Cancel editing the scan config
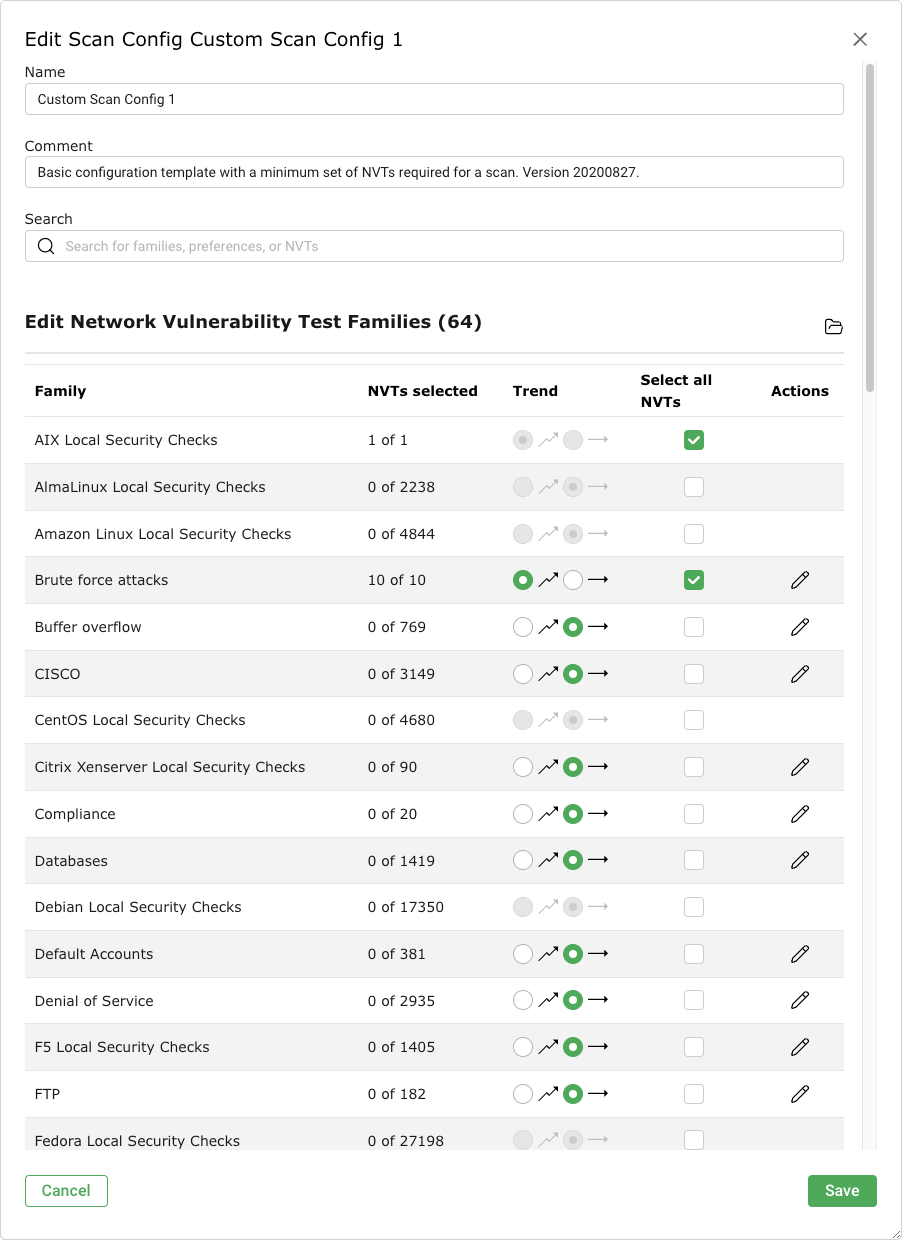The image size is (902, 1240). 66,1190
